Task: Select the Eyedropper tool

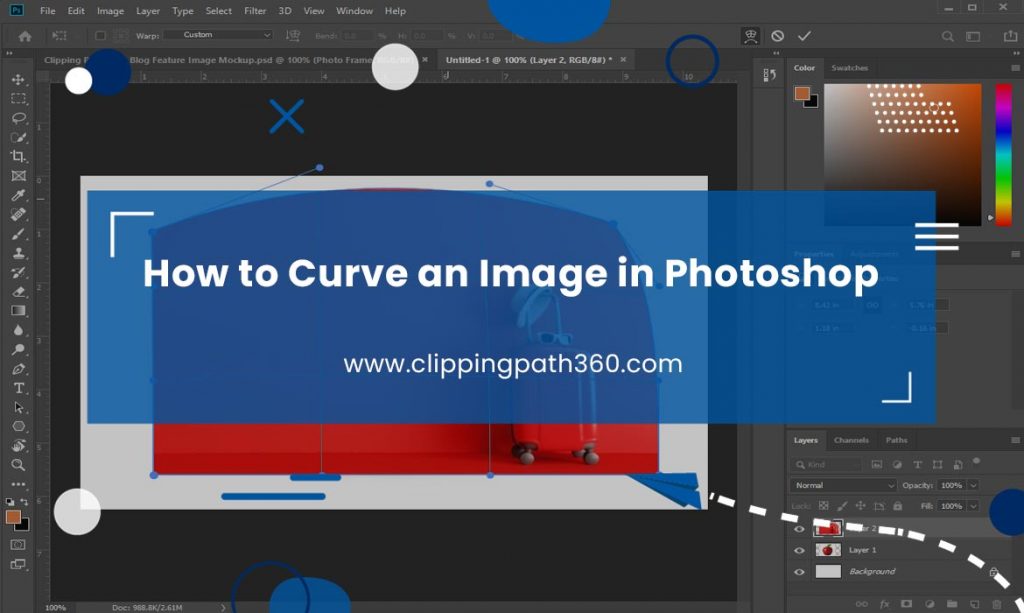Action: (x=18, y=195)
